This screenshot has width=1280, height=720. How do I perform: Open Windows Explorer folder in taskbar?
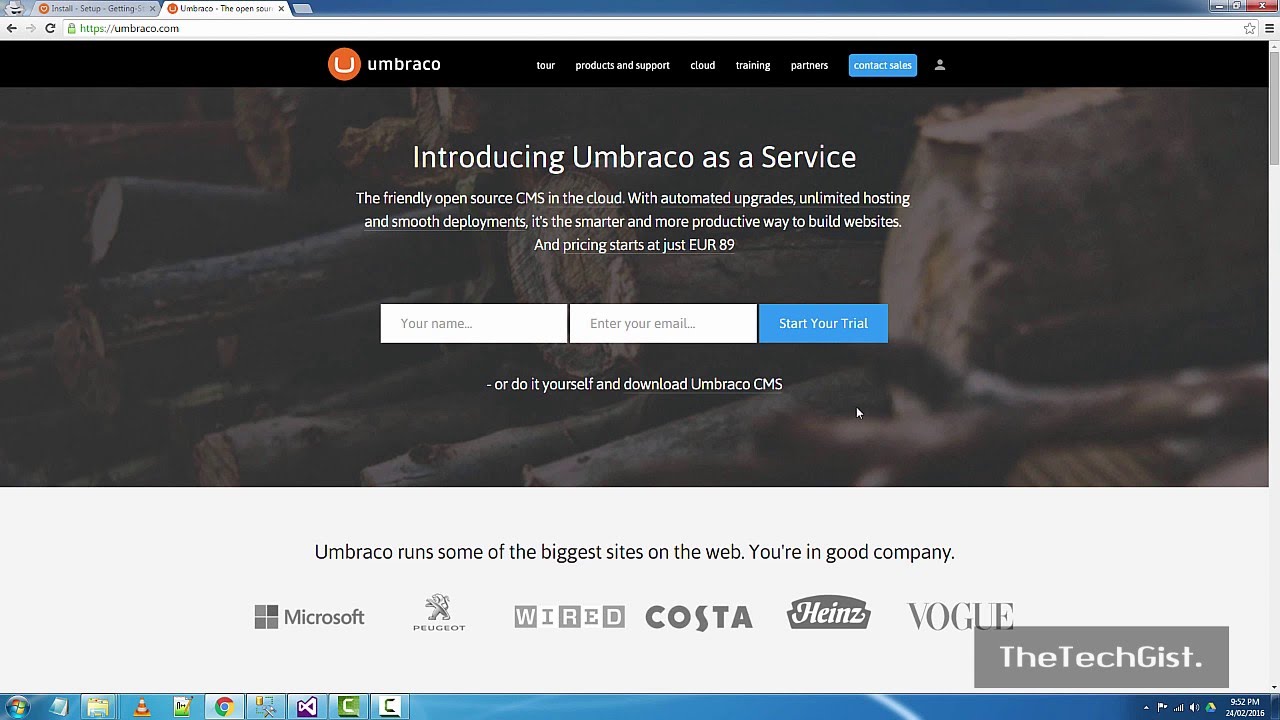coord(97,707)
